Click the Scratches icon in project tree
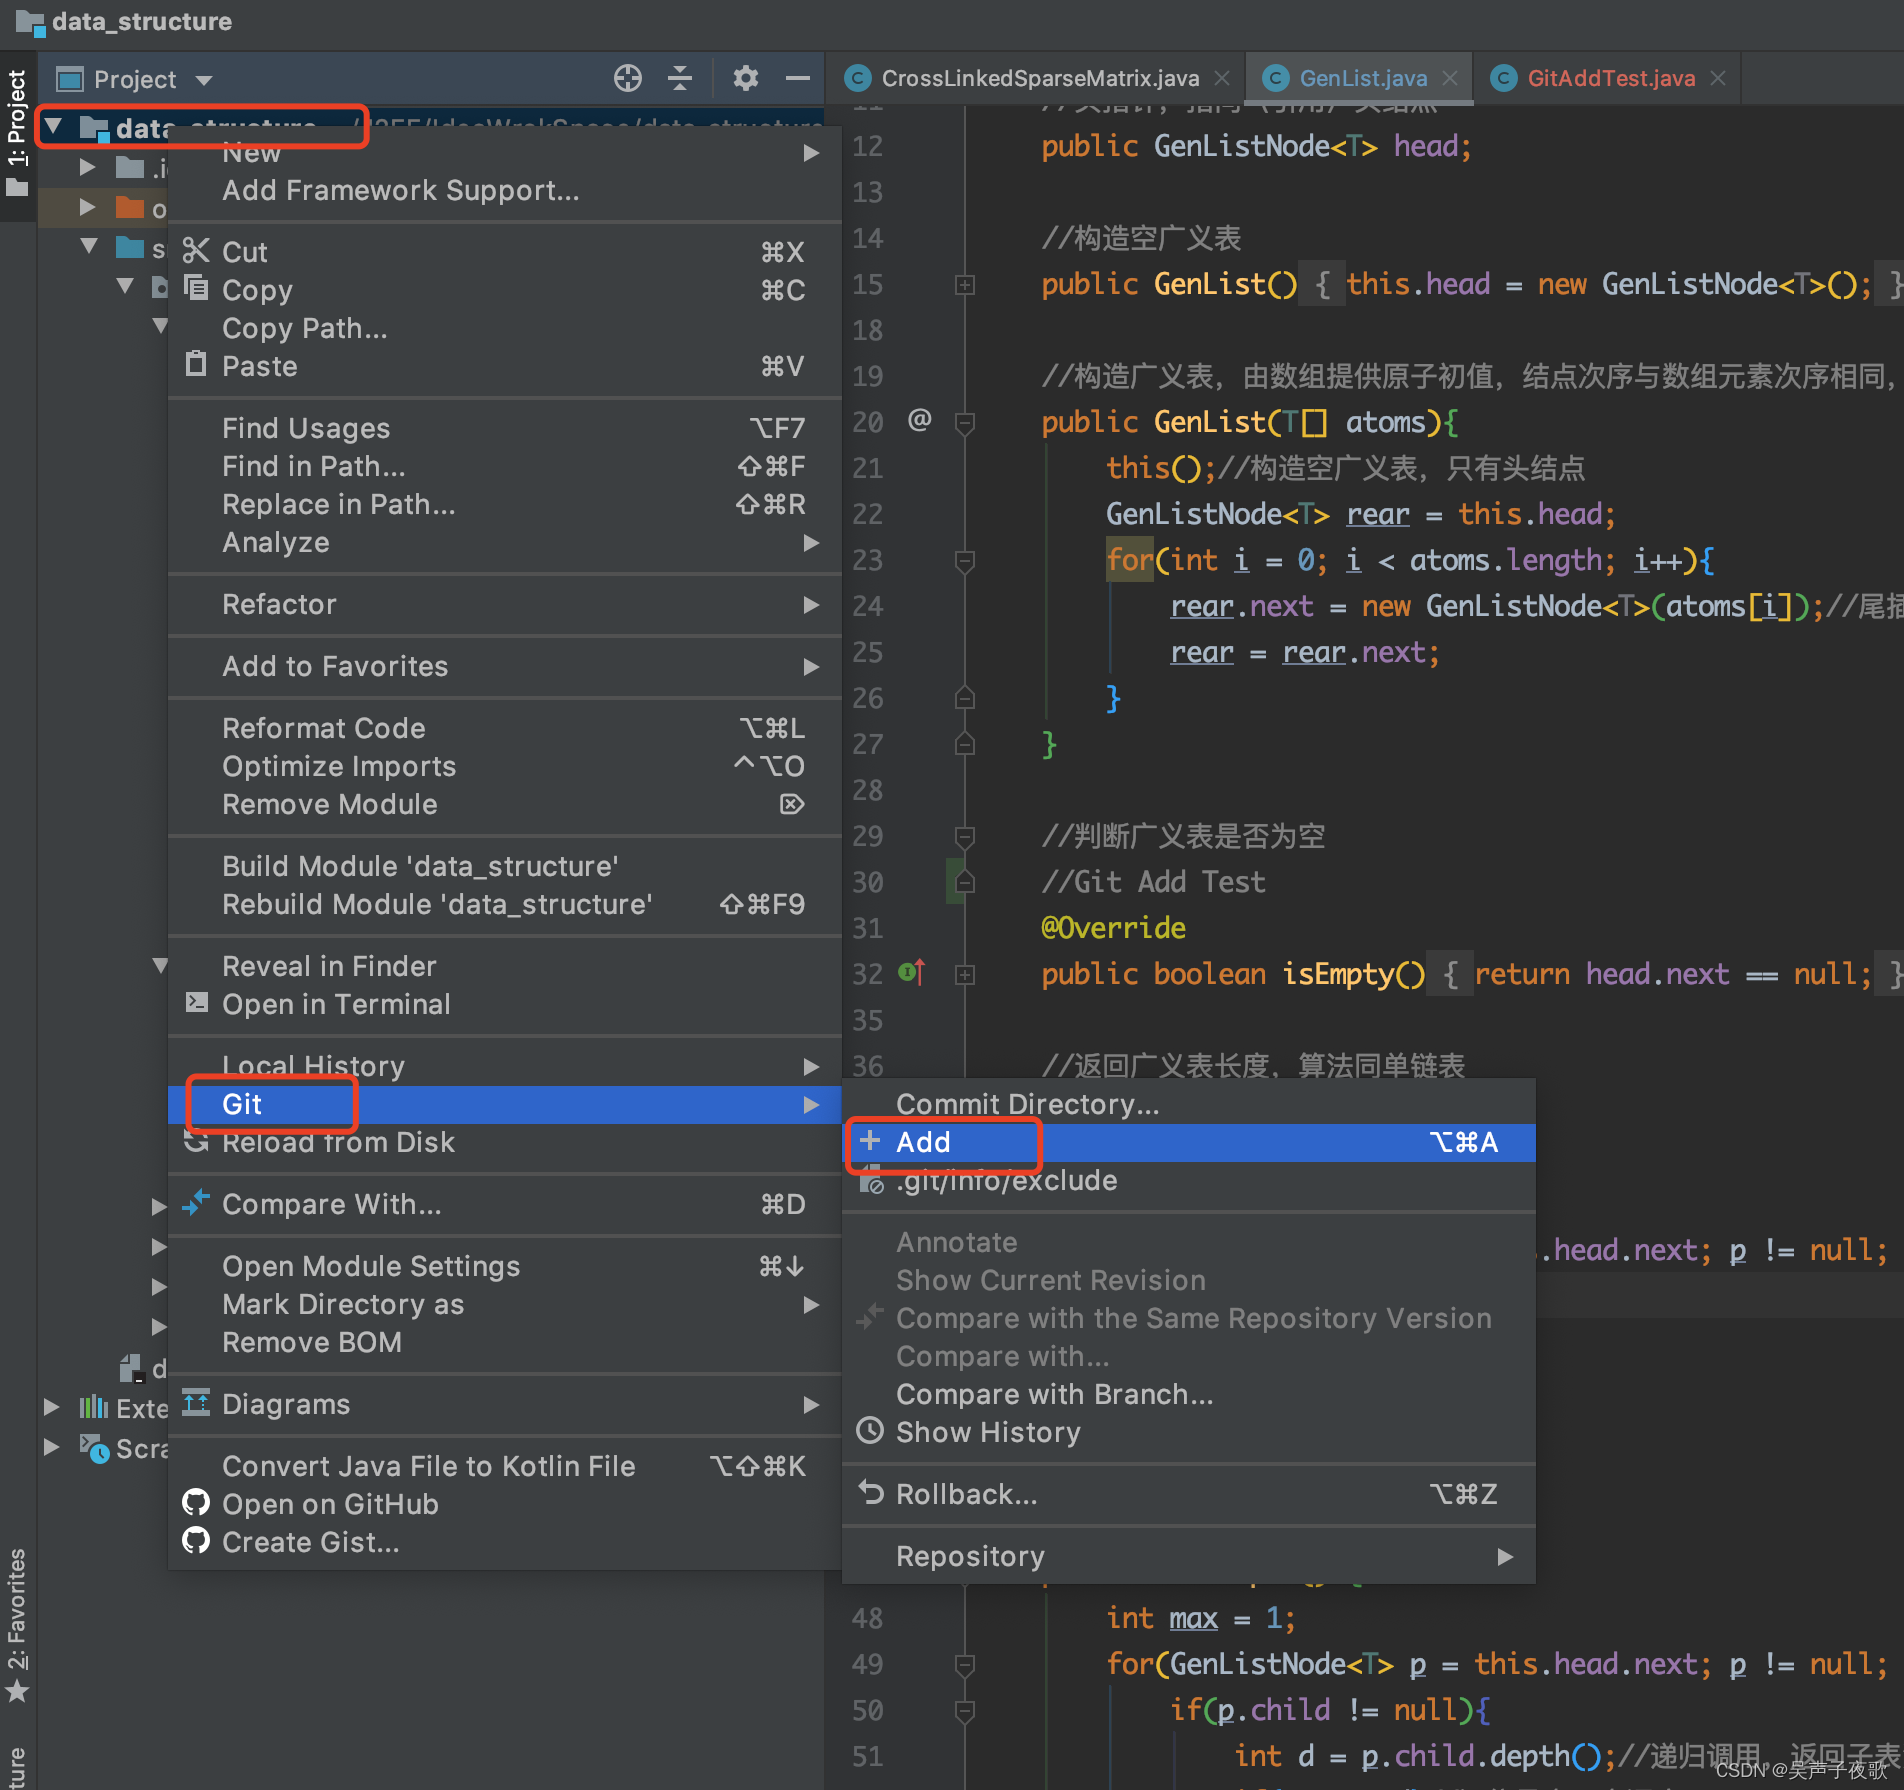The height and width of the screenshot is (1790, 1904). 94,1448
